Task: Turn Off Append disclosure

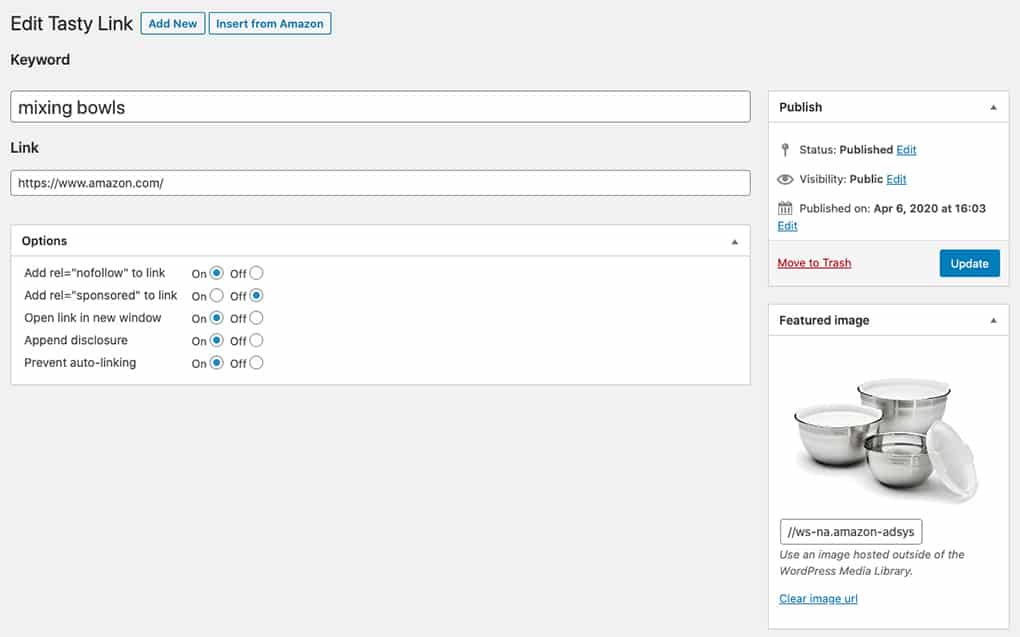Action: click(256, 340)
